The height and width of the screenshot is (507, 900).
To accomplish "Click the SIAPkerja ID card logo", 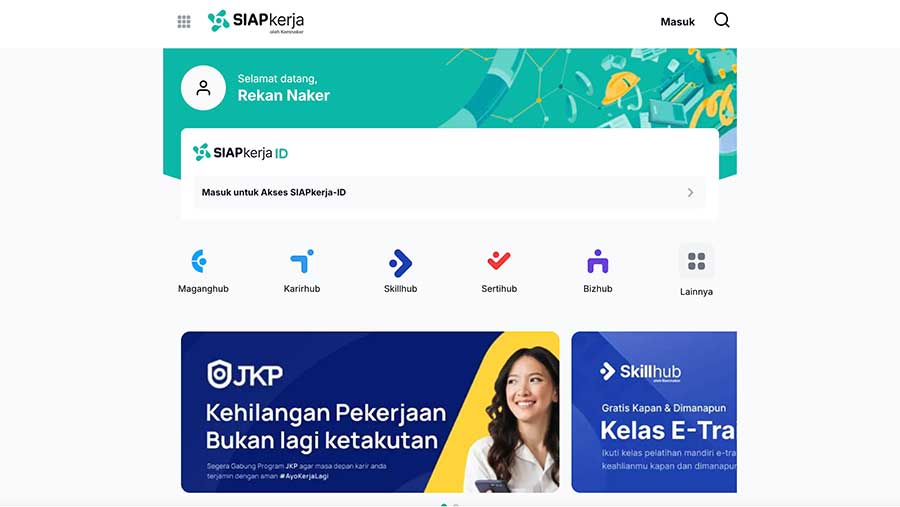I will pyautogui.click(x=240, y=152).
